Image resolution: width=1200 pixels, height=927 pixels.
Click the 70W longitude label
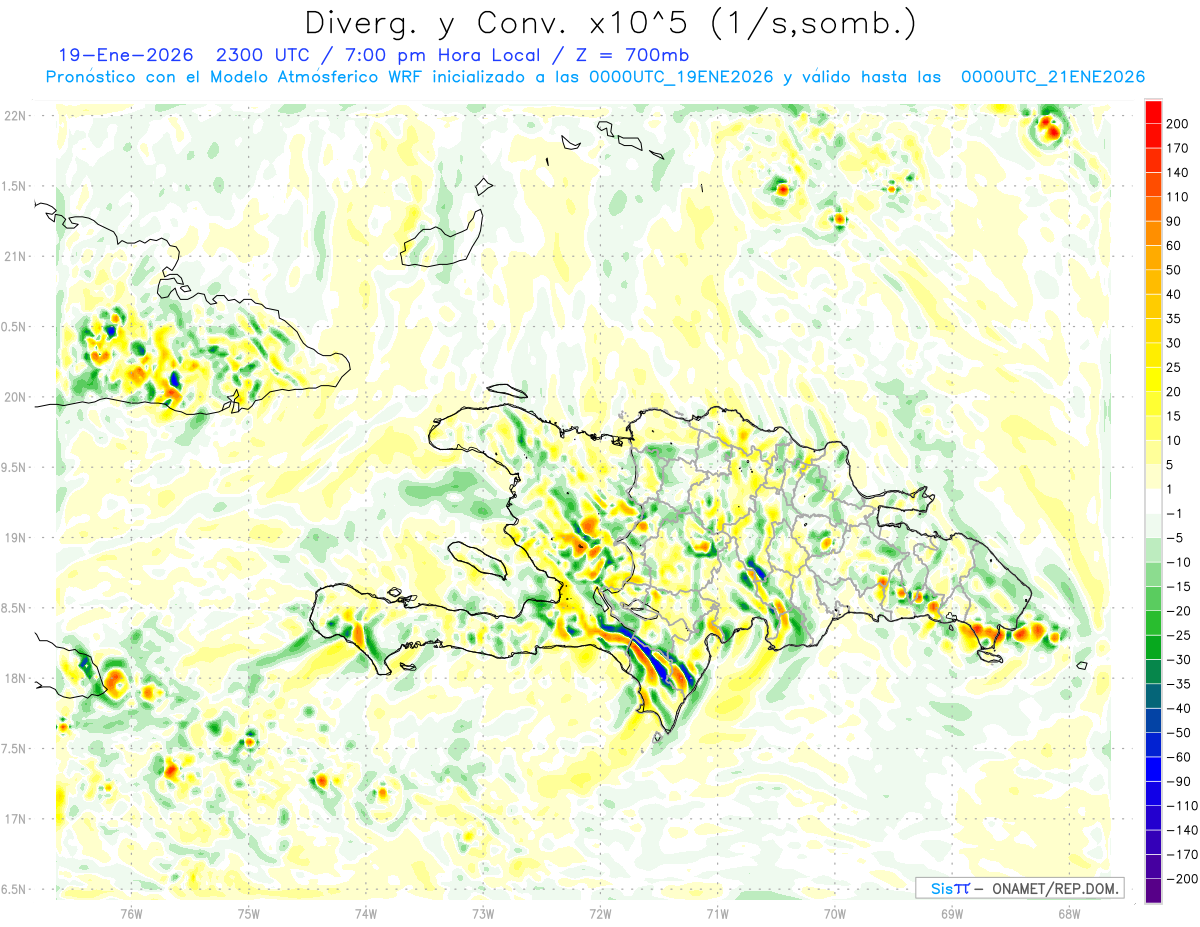(835, 913)
